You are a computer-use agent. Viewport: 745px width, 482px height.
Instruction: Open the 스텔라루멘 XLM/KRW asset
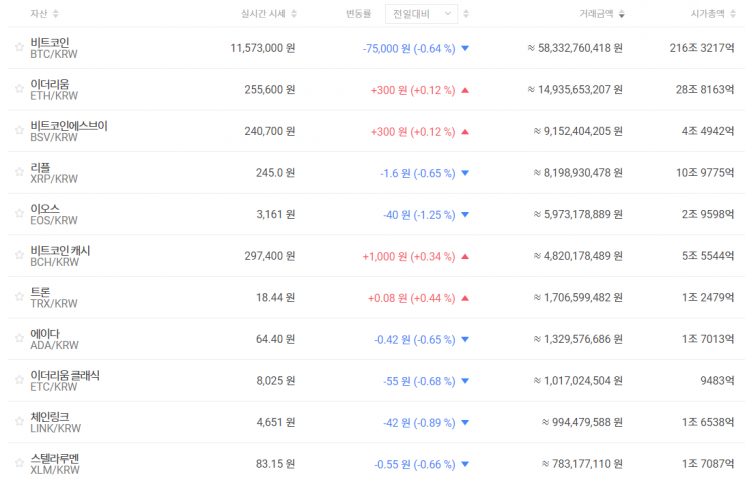click(x=55, y=464)
